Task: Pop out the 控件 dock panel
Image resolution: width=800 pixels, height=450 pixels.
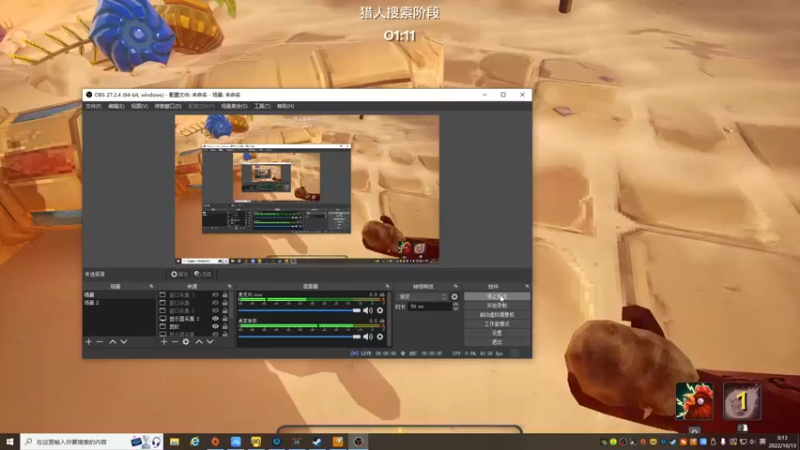Action: click(x=527, y=286)
